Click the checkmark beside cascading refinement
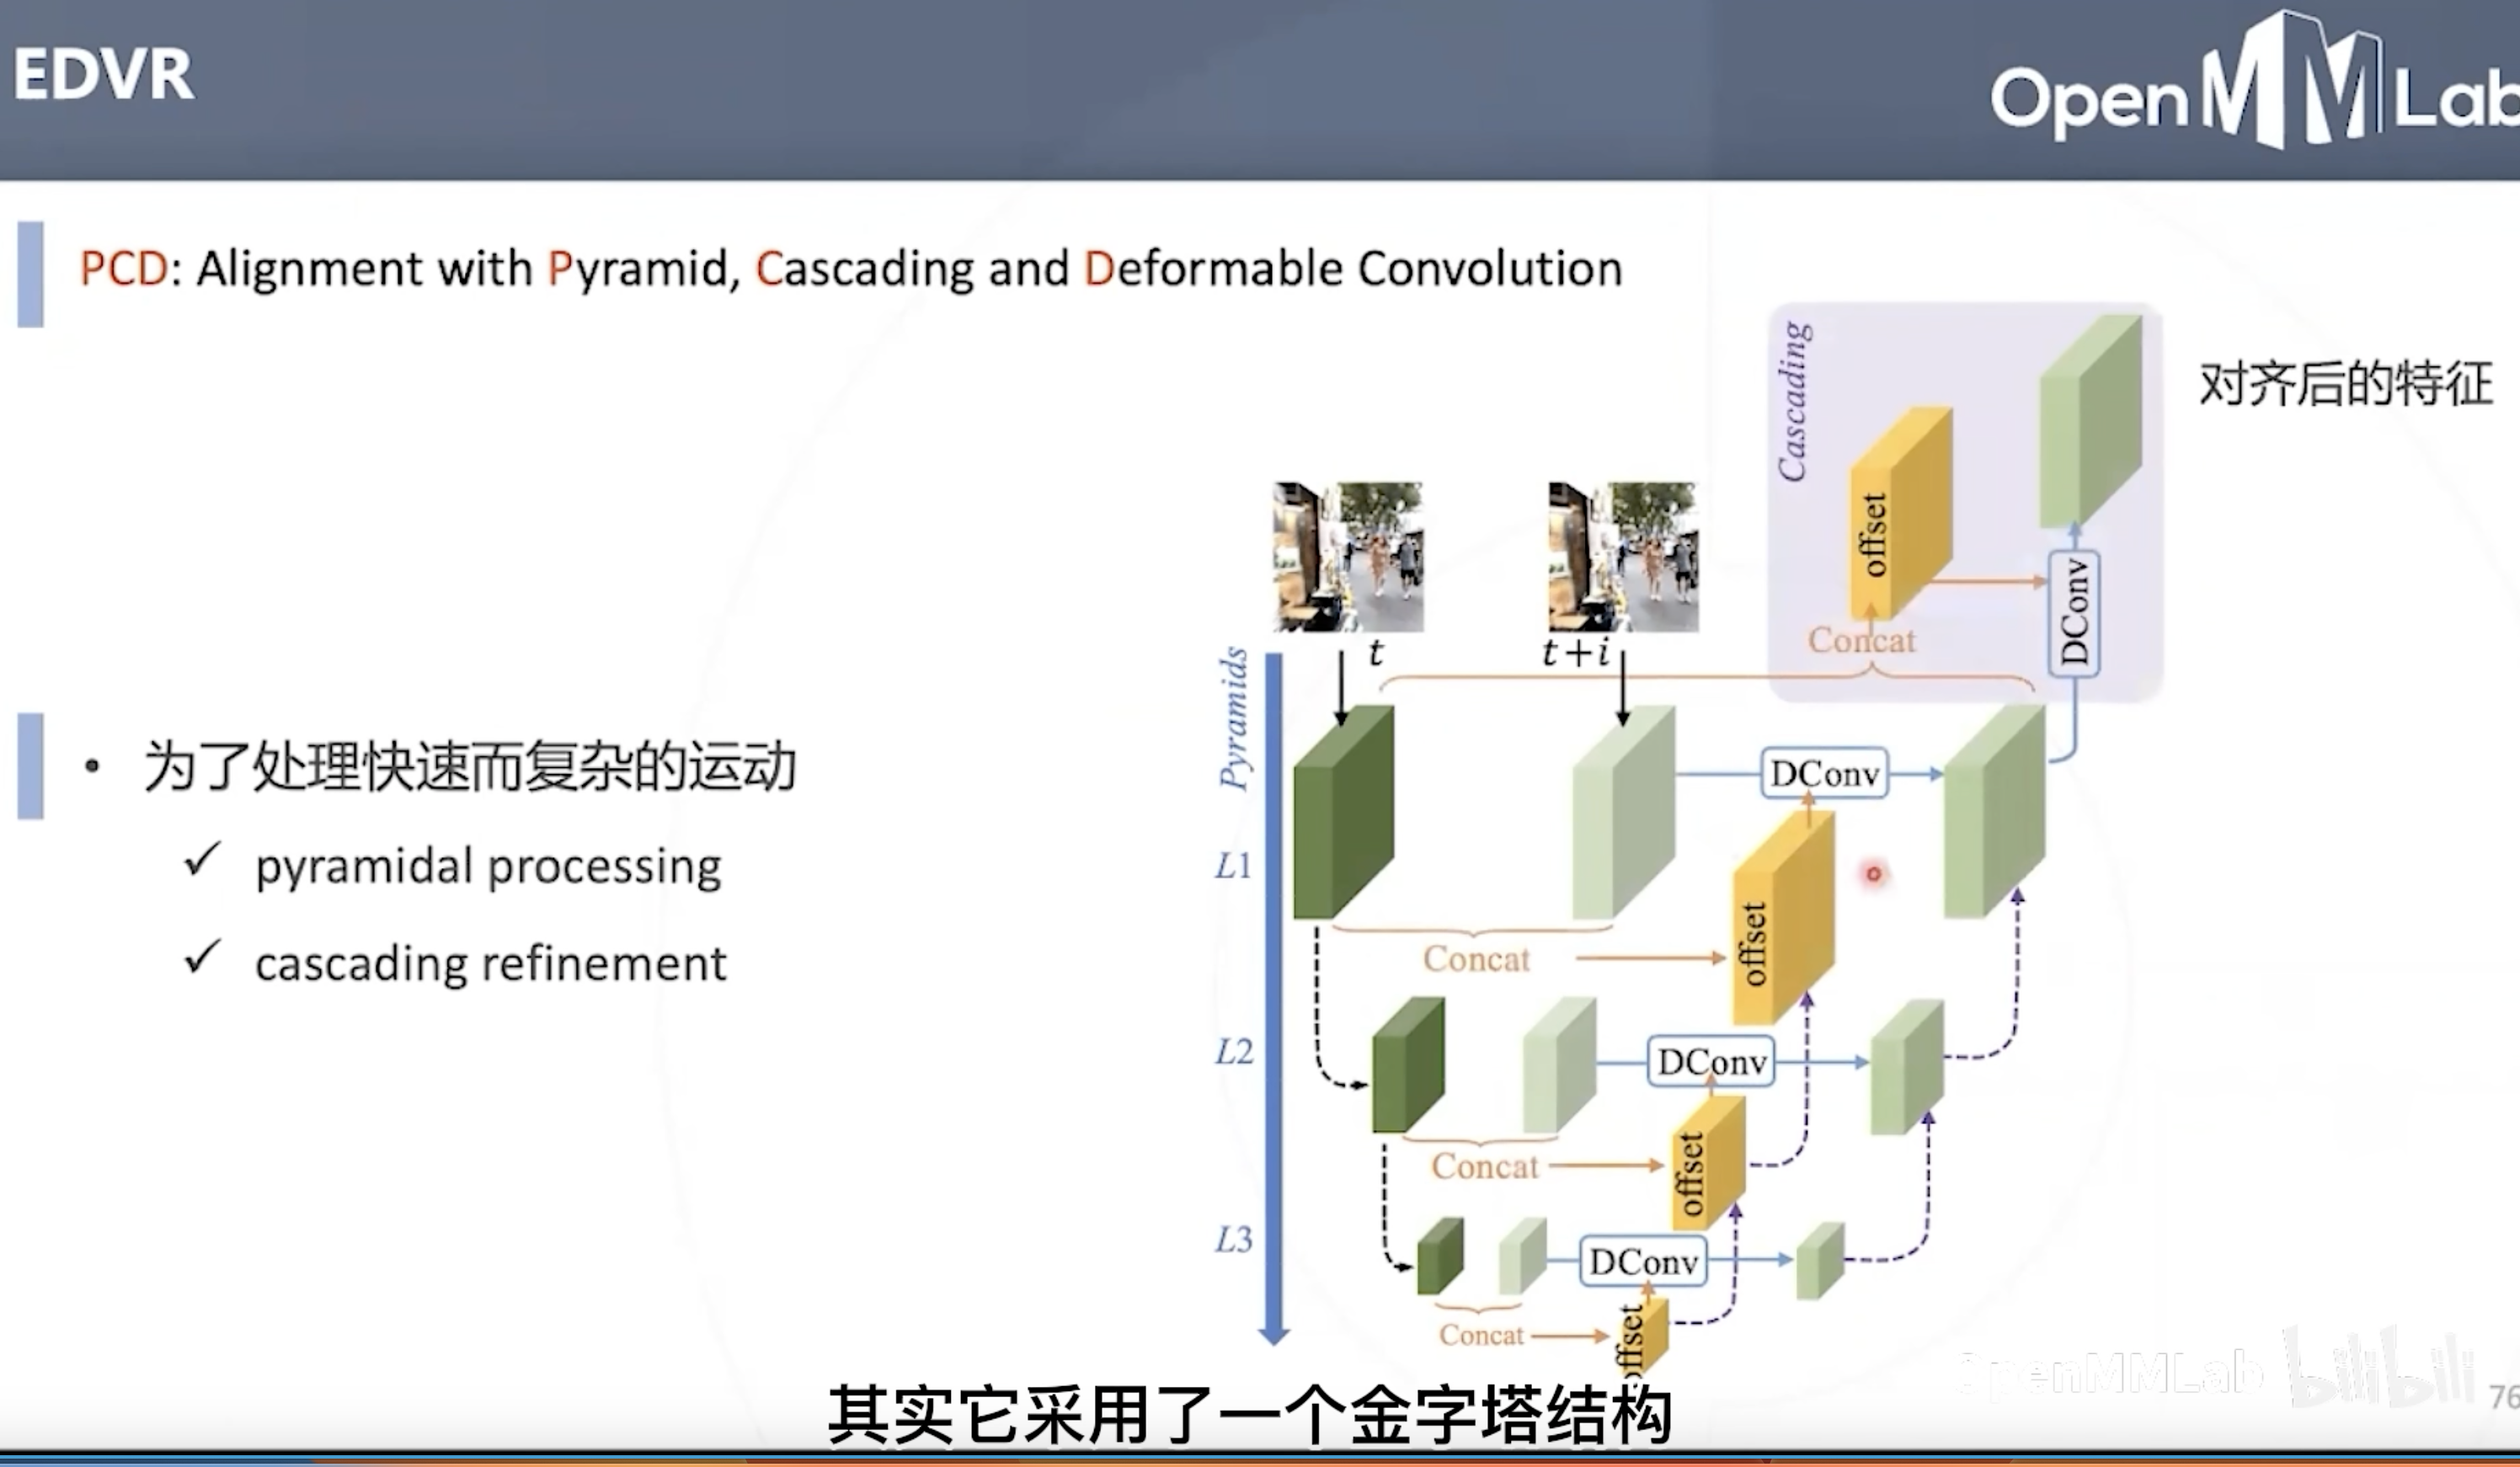Image resolution: width=2520 pixels, height=1467 pixels. click(202, 957)
